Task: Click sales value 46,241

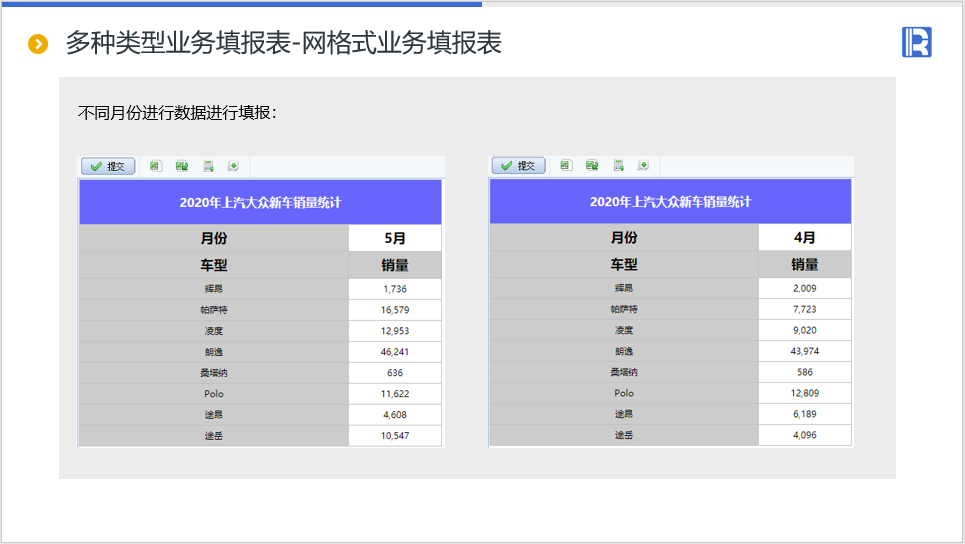Action: 395,352
